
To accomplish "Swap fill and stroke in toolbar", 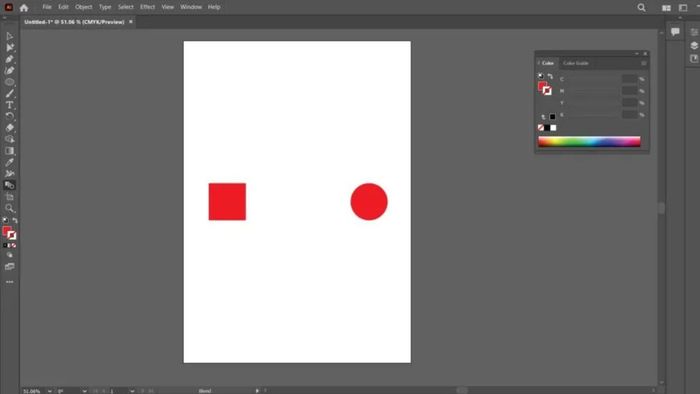I will point(15,220).
